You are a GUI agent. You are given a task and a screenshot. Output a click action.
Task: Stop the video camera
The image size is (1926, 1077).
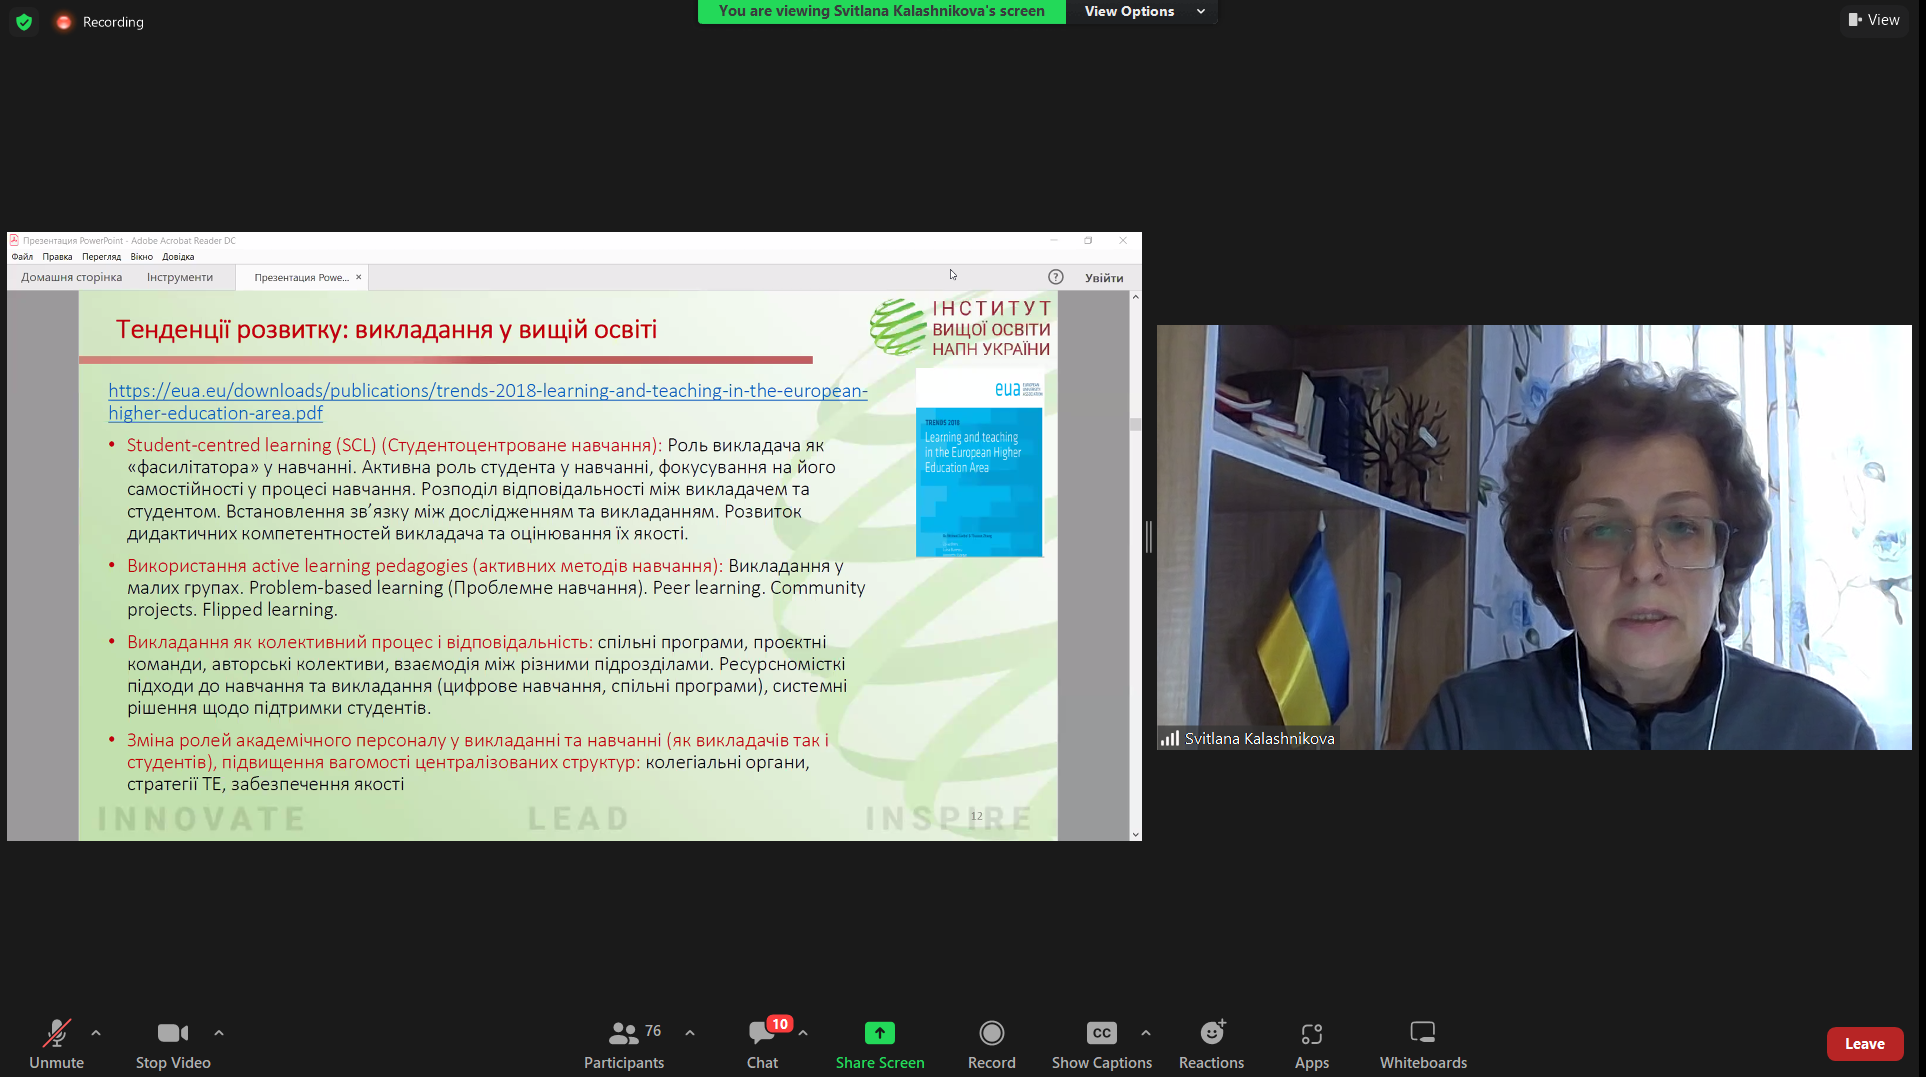[173, 1043]
